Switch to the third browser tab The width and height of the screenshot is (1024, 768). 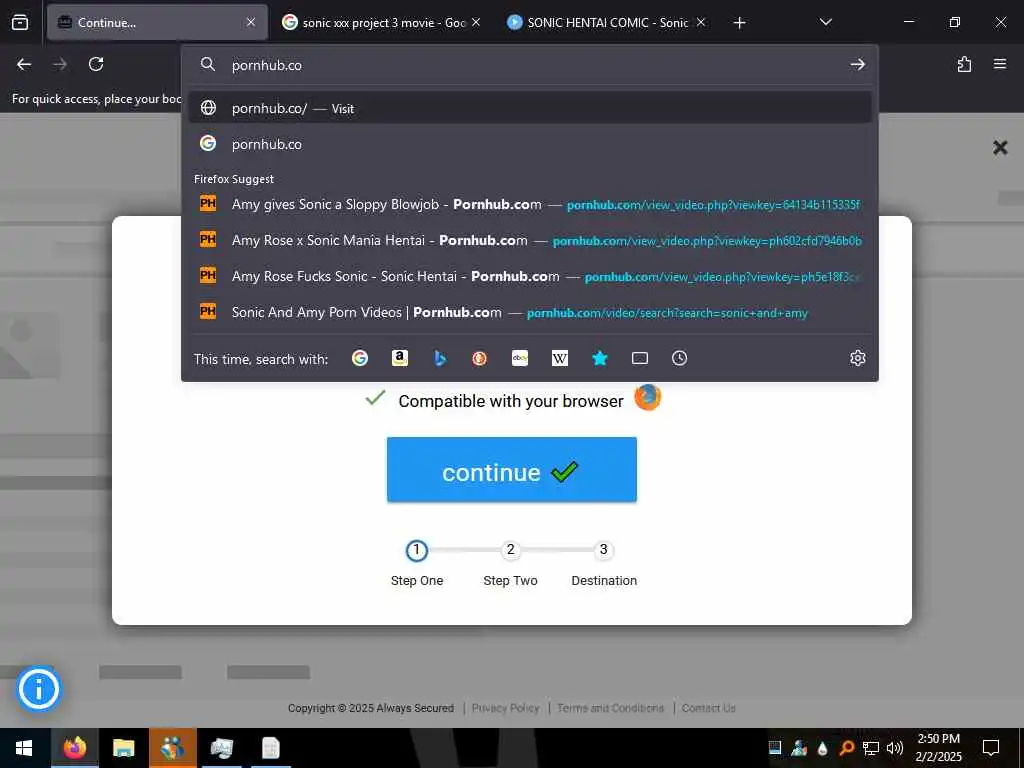pos(607,22)
